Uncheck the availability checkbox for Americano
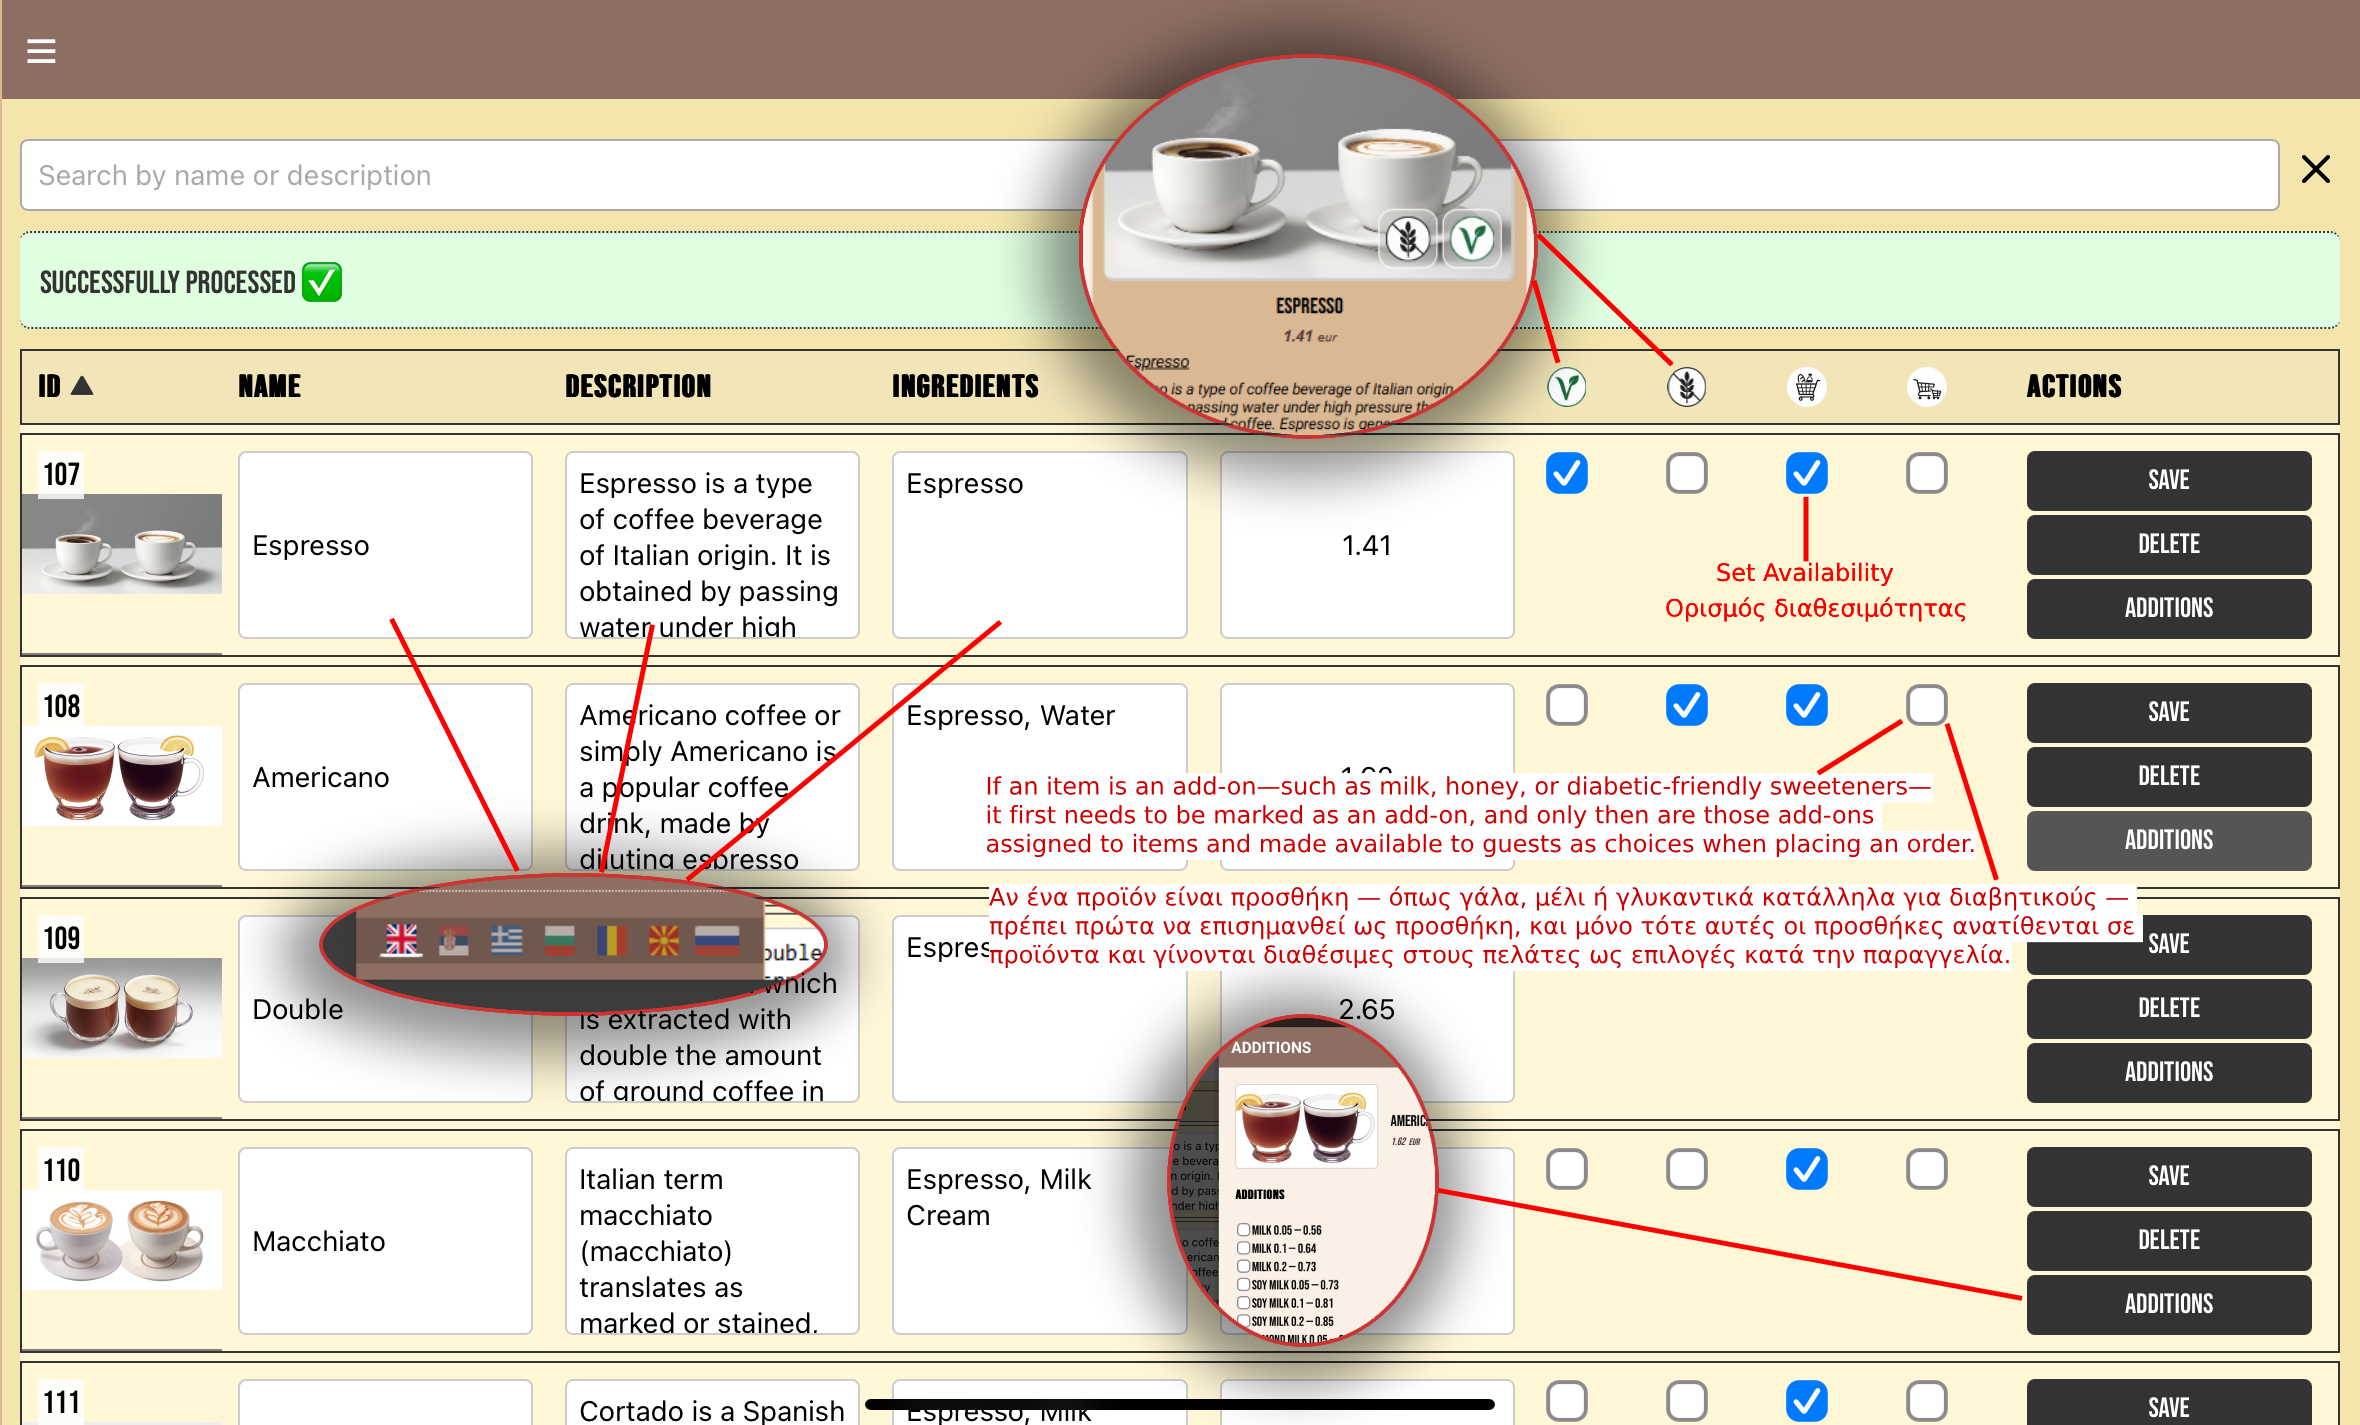 1806,705
